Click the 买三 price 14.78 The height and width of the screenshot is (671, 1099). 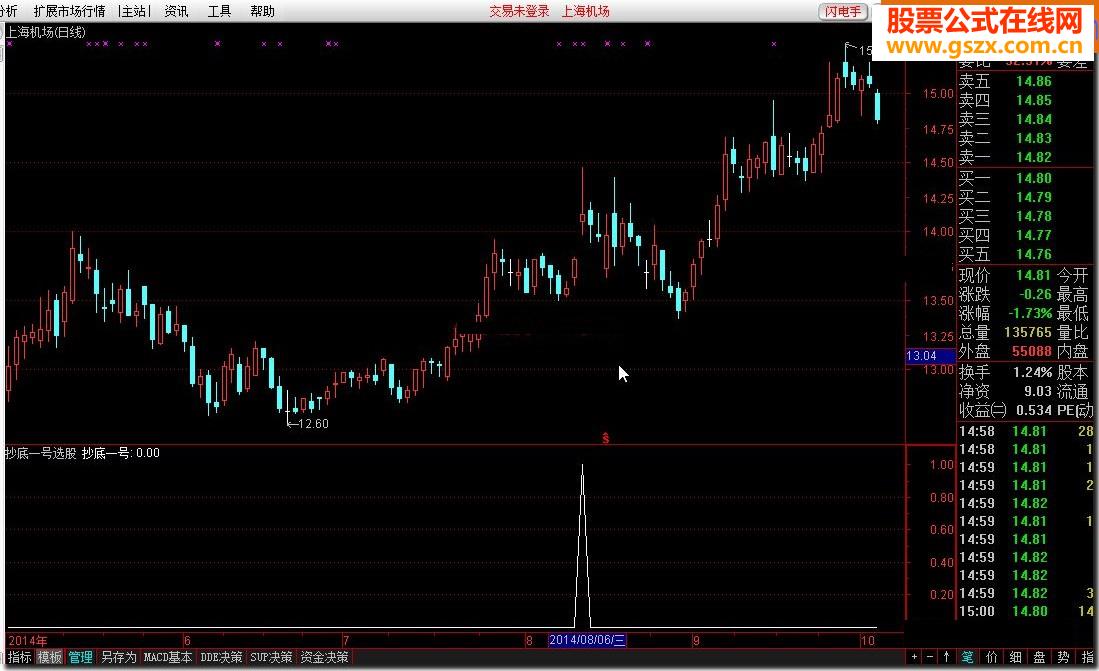tap(1034, 216)
